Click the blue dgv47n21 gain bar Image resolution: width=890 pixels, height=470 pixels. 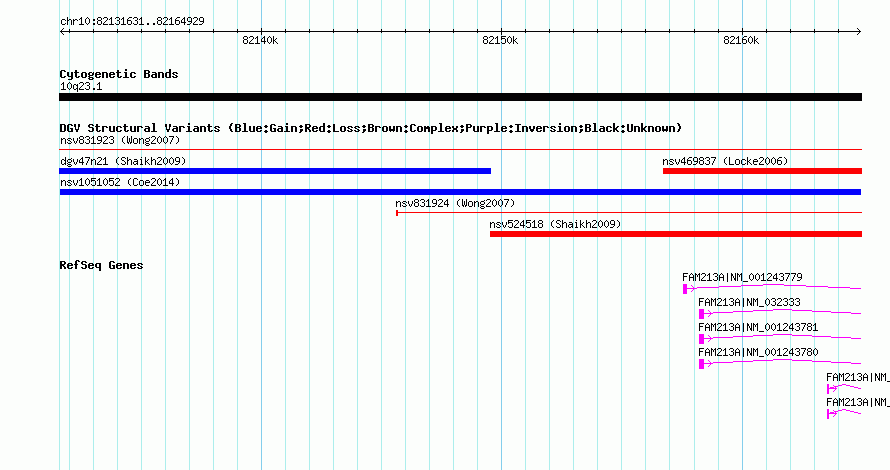[x=275, y=171]
